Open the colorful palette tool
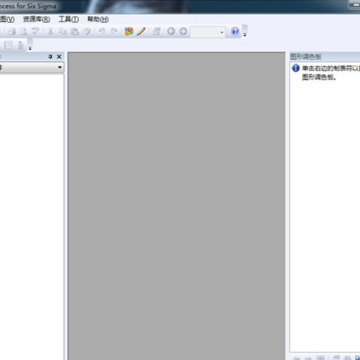The height and width of the screenshot is (360, 360). 129,32
